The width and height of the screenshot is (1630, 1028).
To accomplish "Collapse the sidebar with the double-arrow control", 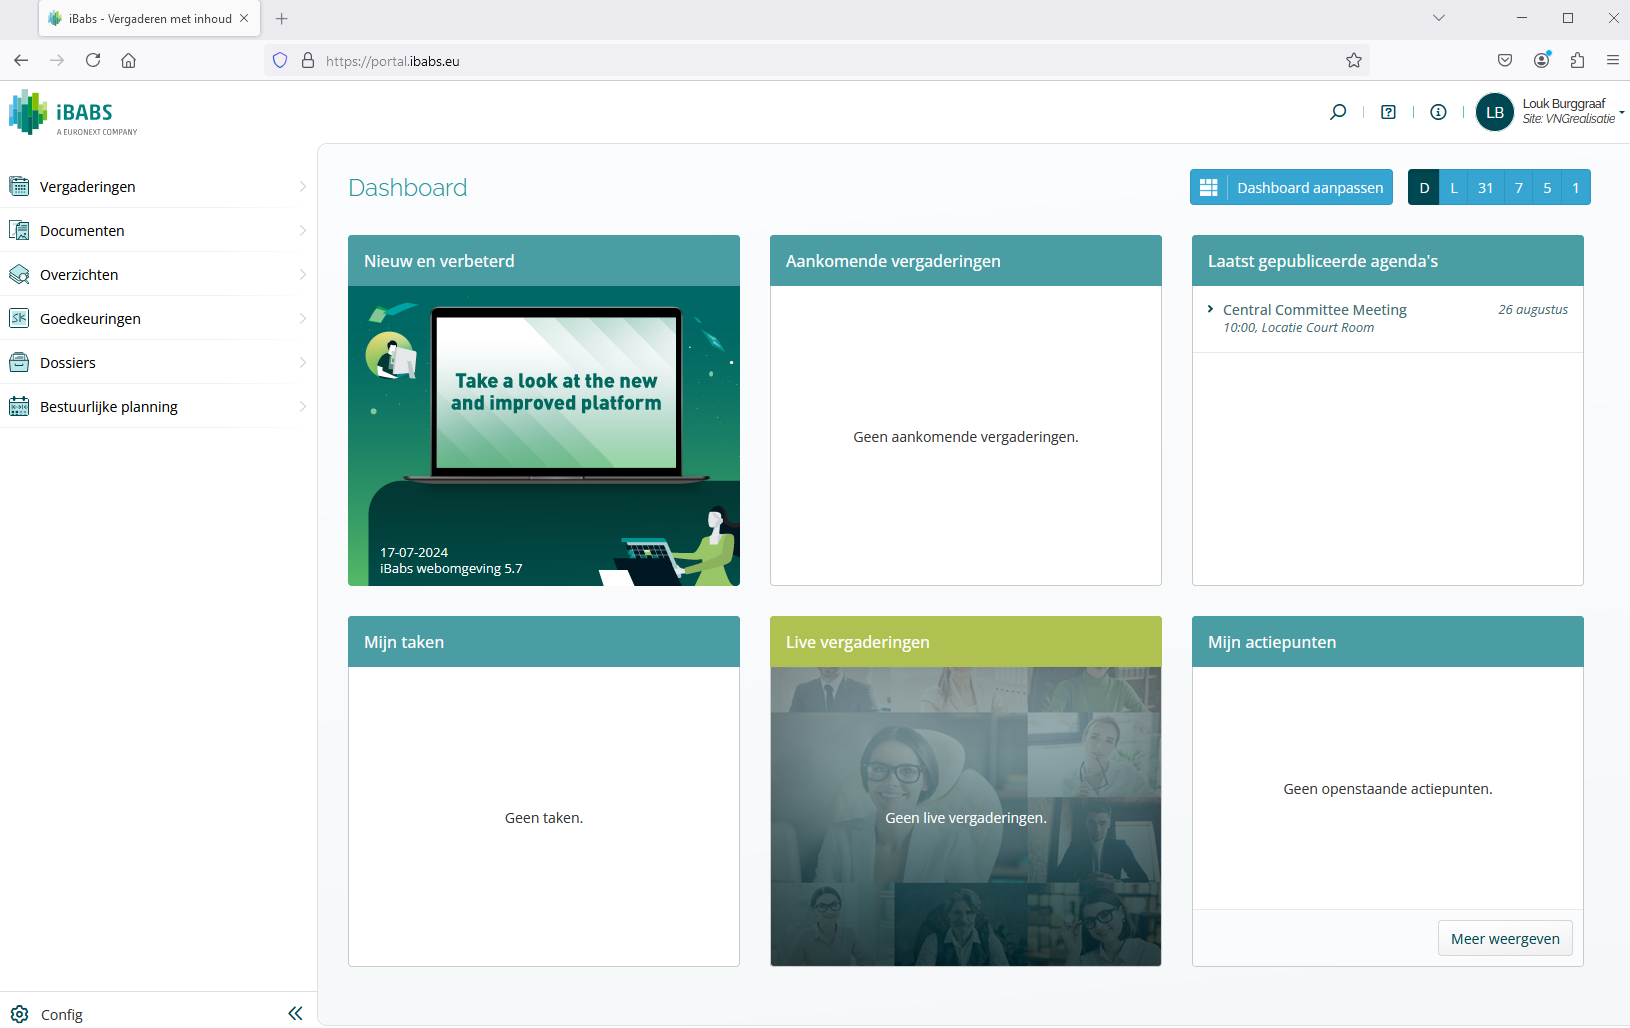I will pyautogui.click(x=295, y=1013).
